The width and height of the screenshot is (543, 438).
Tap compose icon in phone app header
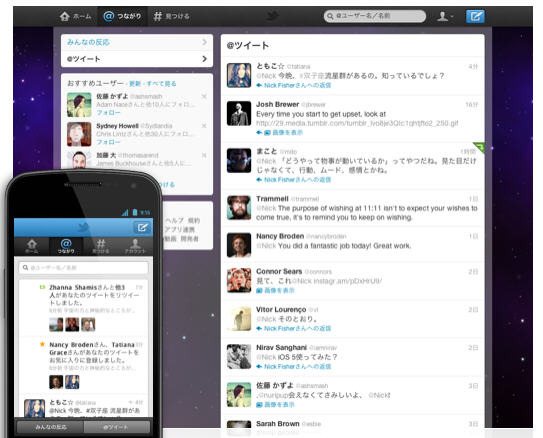pos(142,227)
